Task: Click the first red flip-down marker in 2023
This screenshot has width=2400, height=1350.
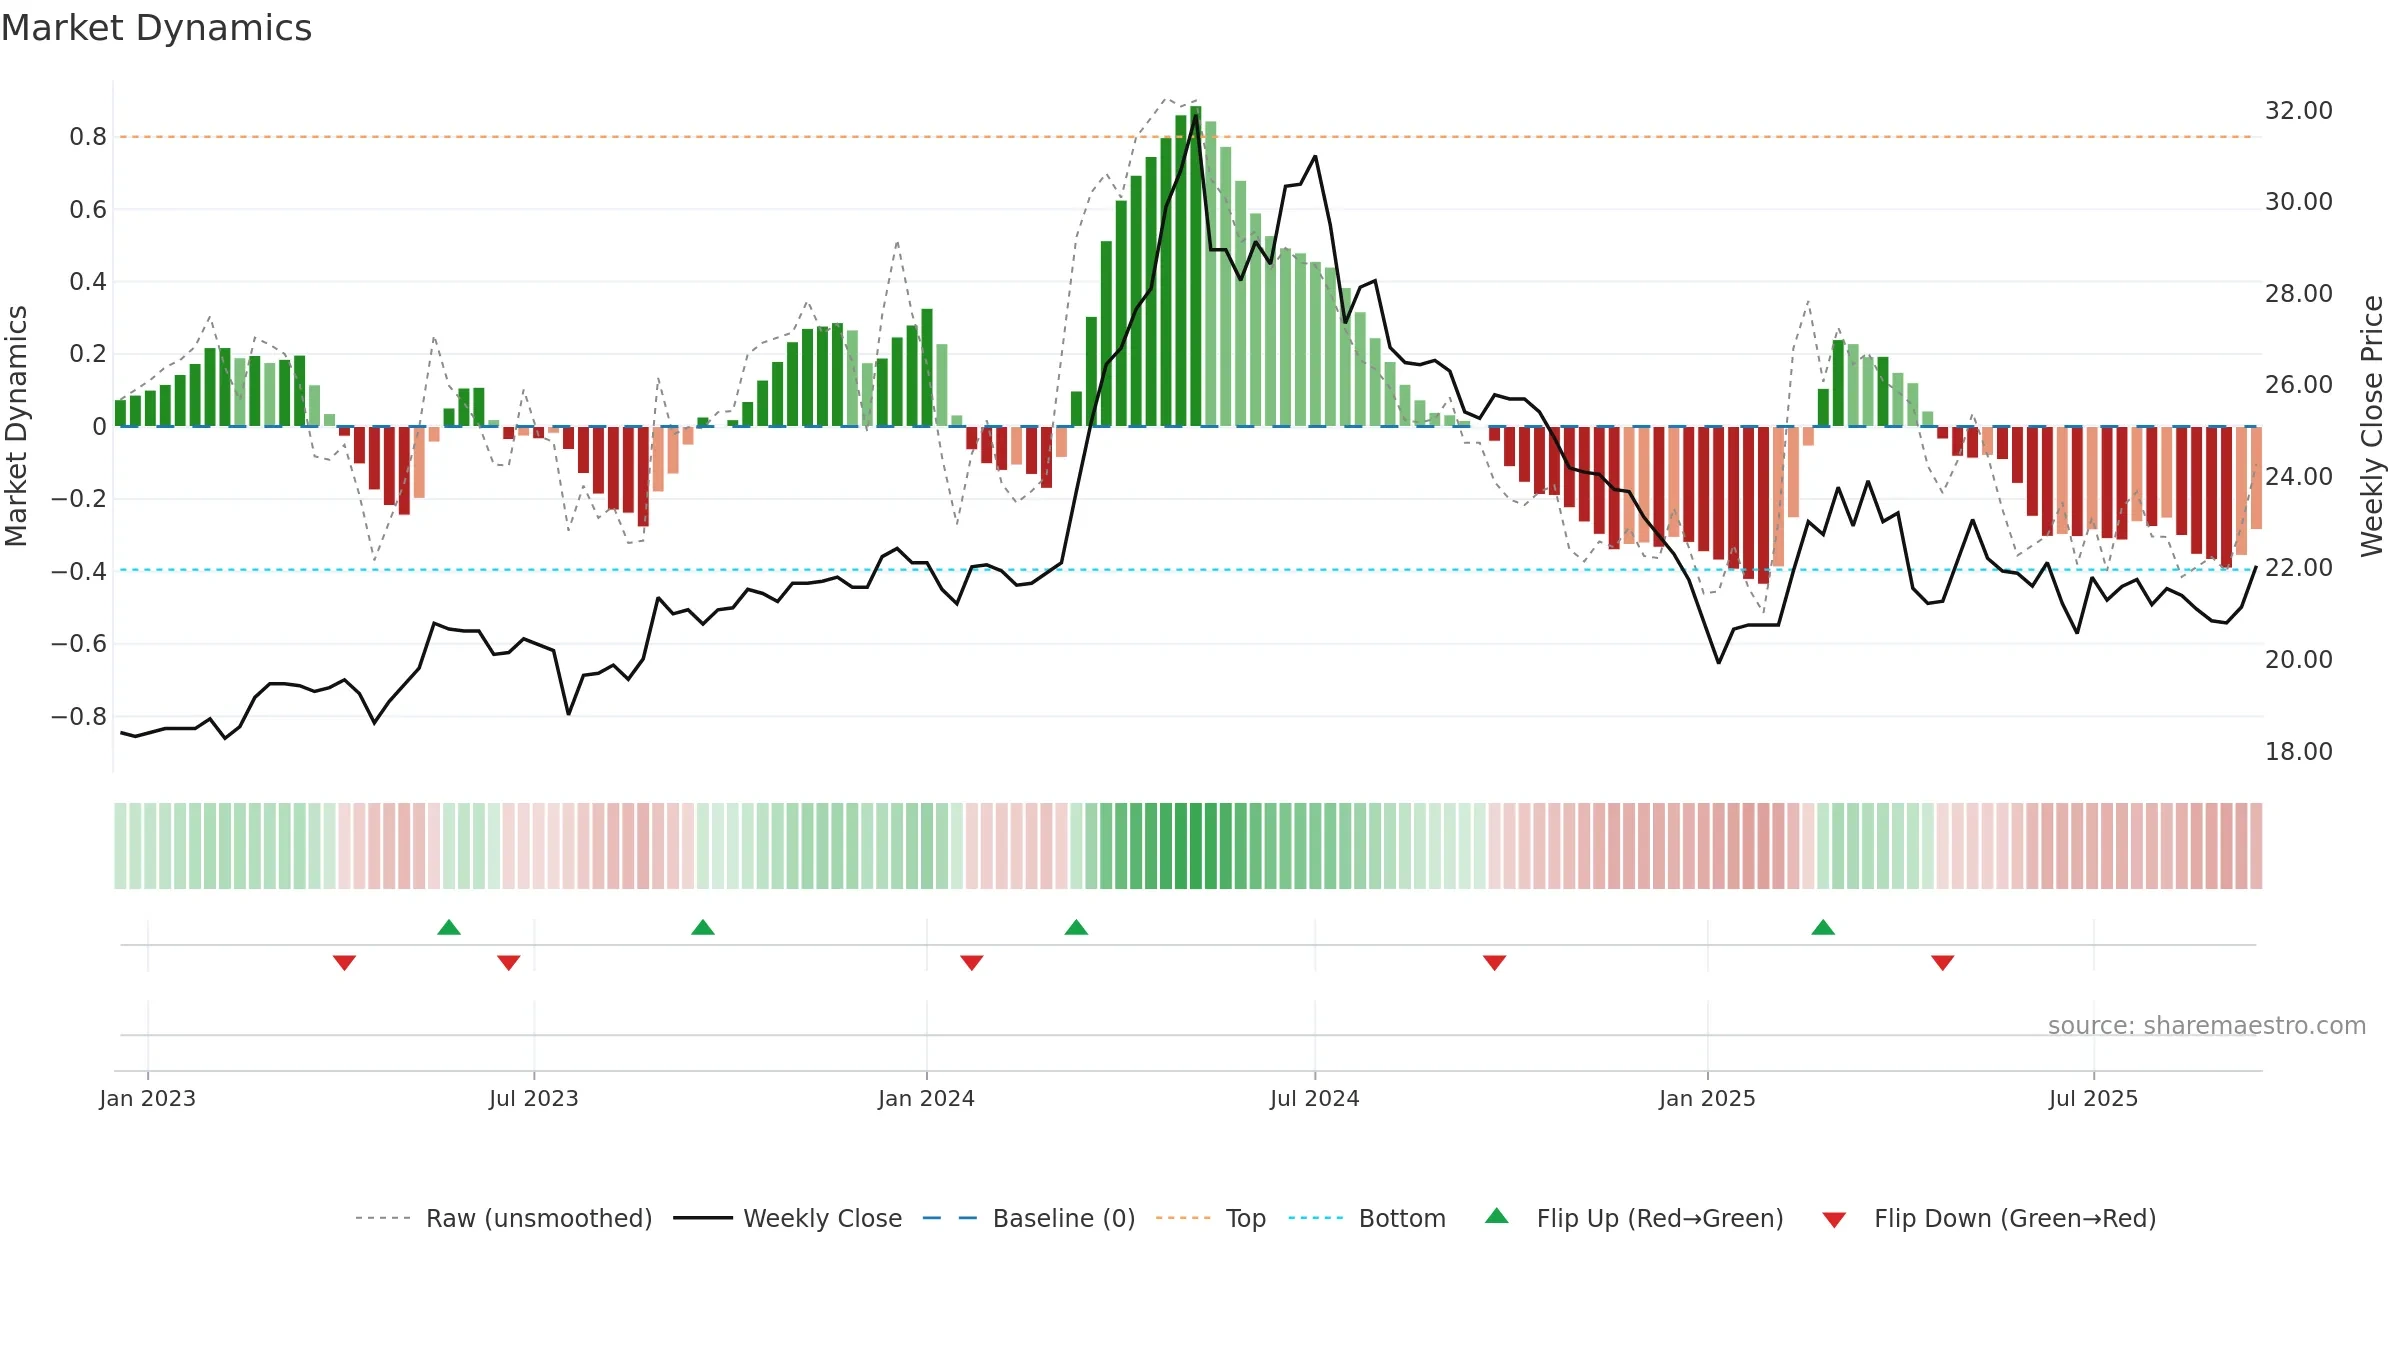Action: click(x=344, y=963)
